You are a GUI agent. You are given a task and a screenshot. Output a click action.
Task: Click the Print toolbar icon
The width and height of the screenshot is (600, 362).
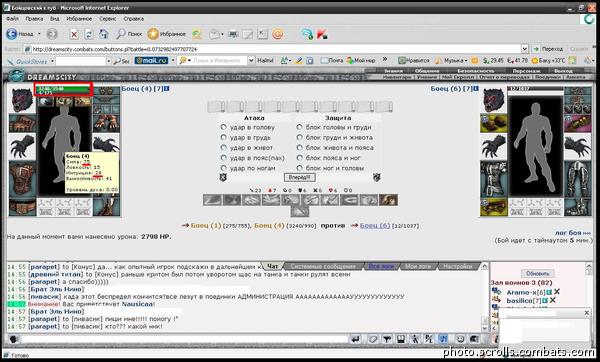pyautogui.click(x=233, y=34)
